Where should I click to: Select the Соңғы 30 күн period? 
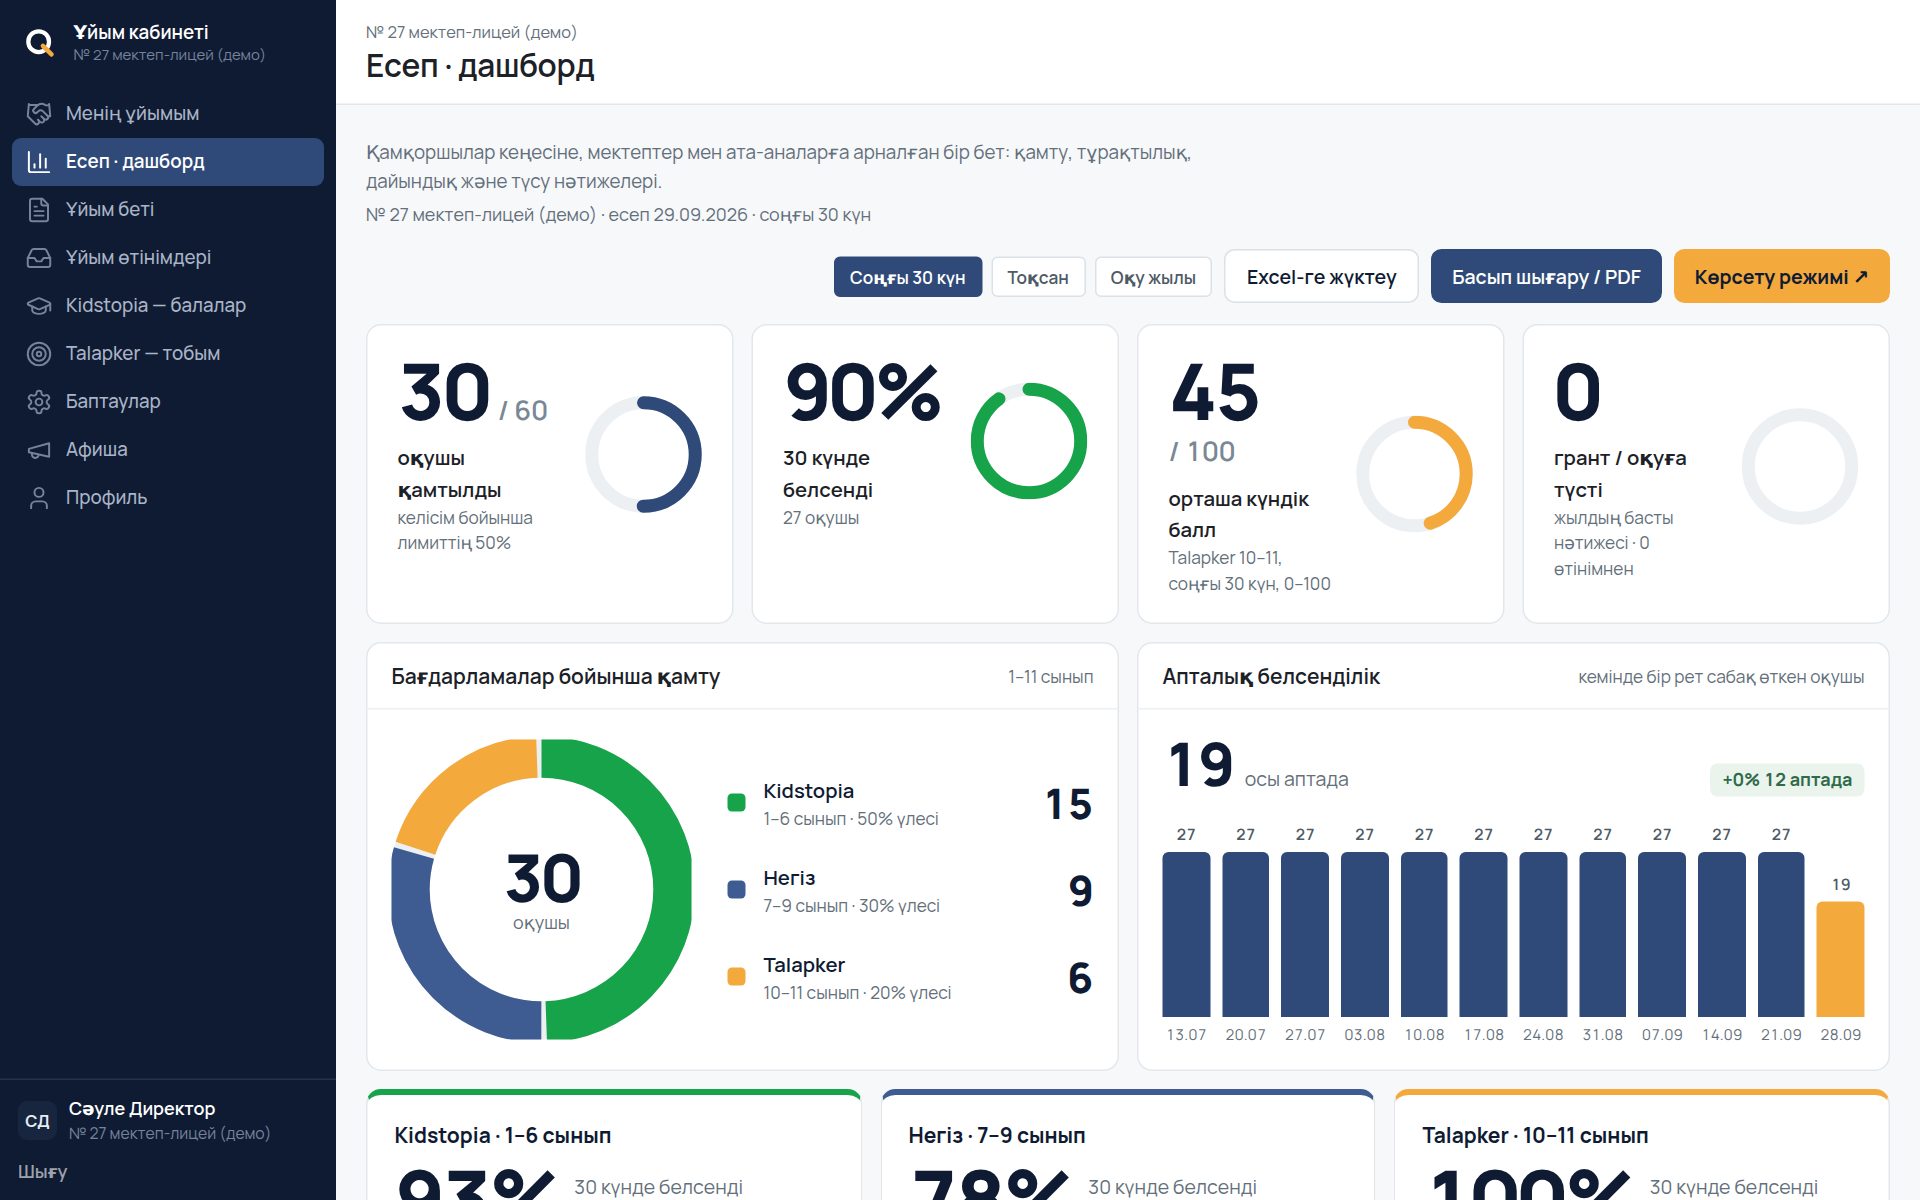[x=907, y=277]
